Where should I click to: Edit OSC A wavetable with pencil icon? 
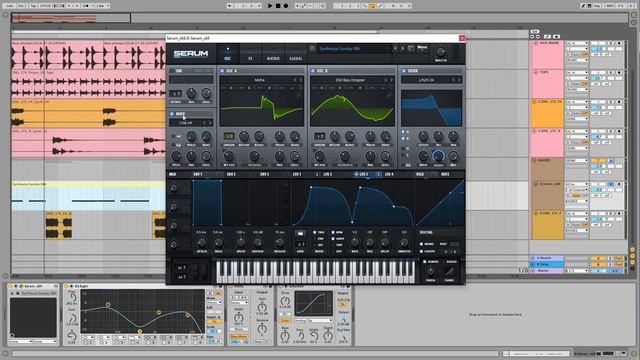tap(299, 94)
